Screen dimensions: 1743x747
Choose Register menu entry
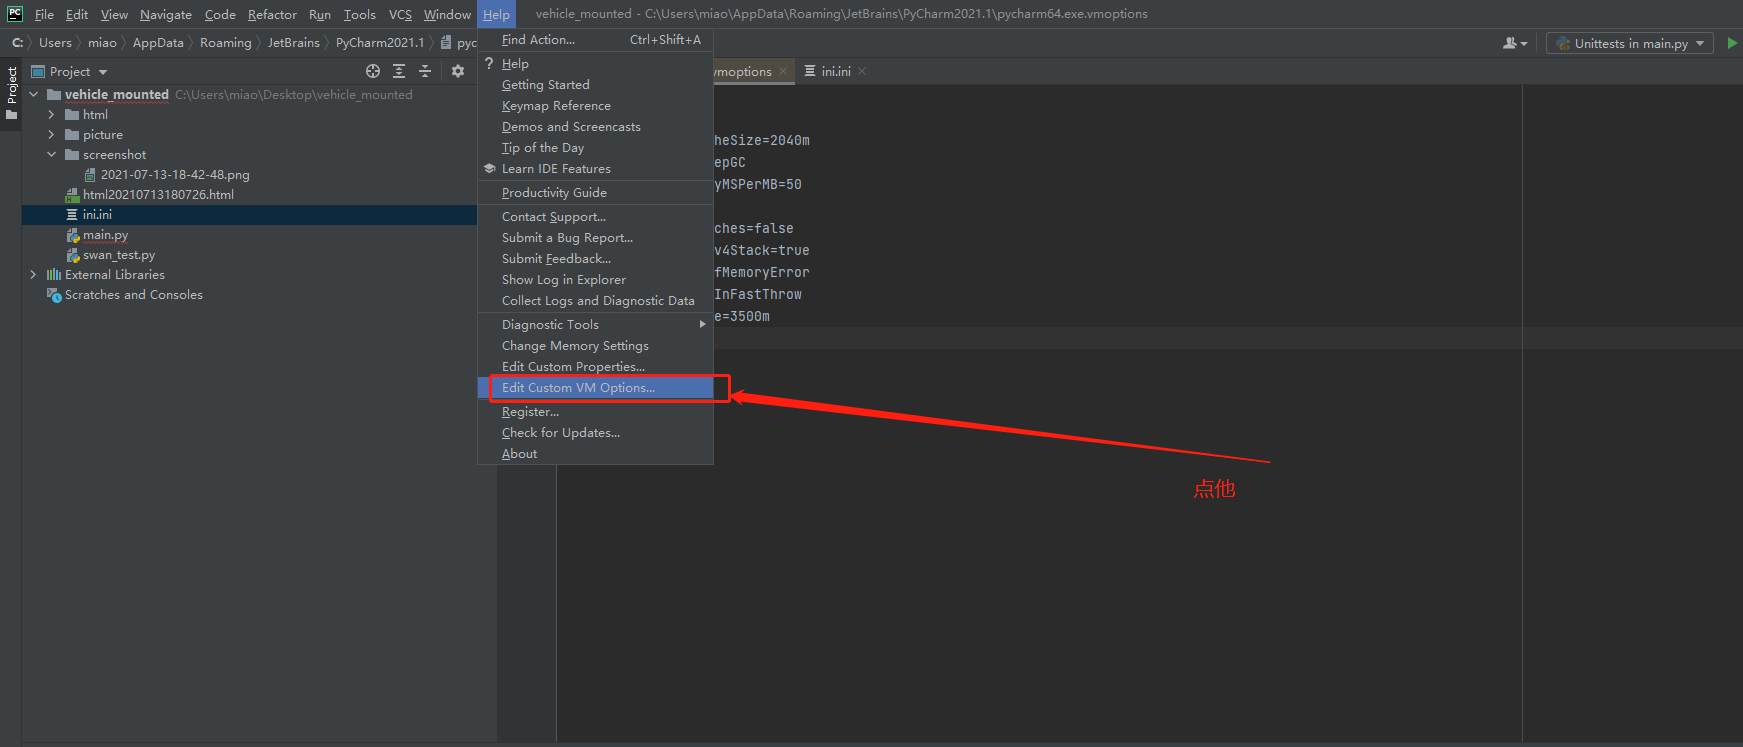pos(596,412)
